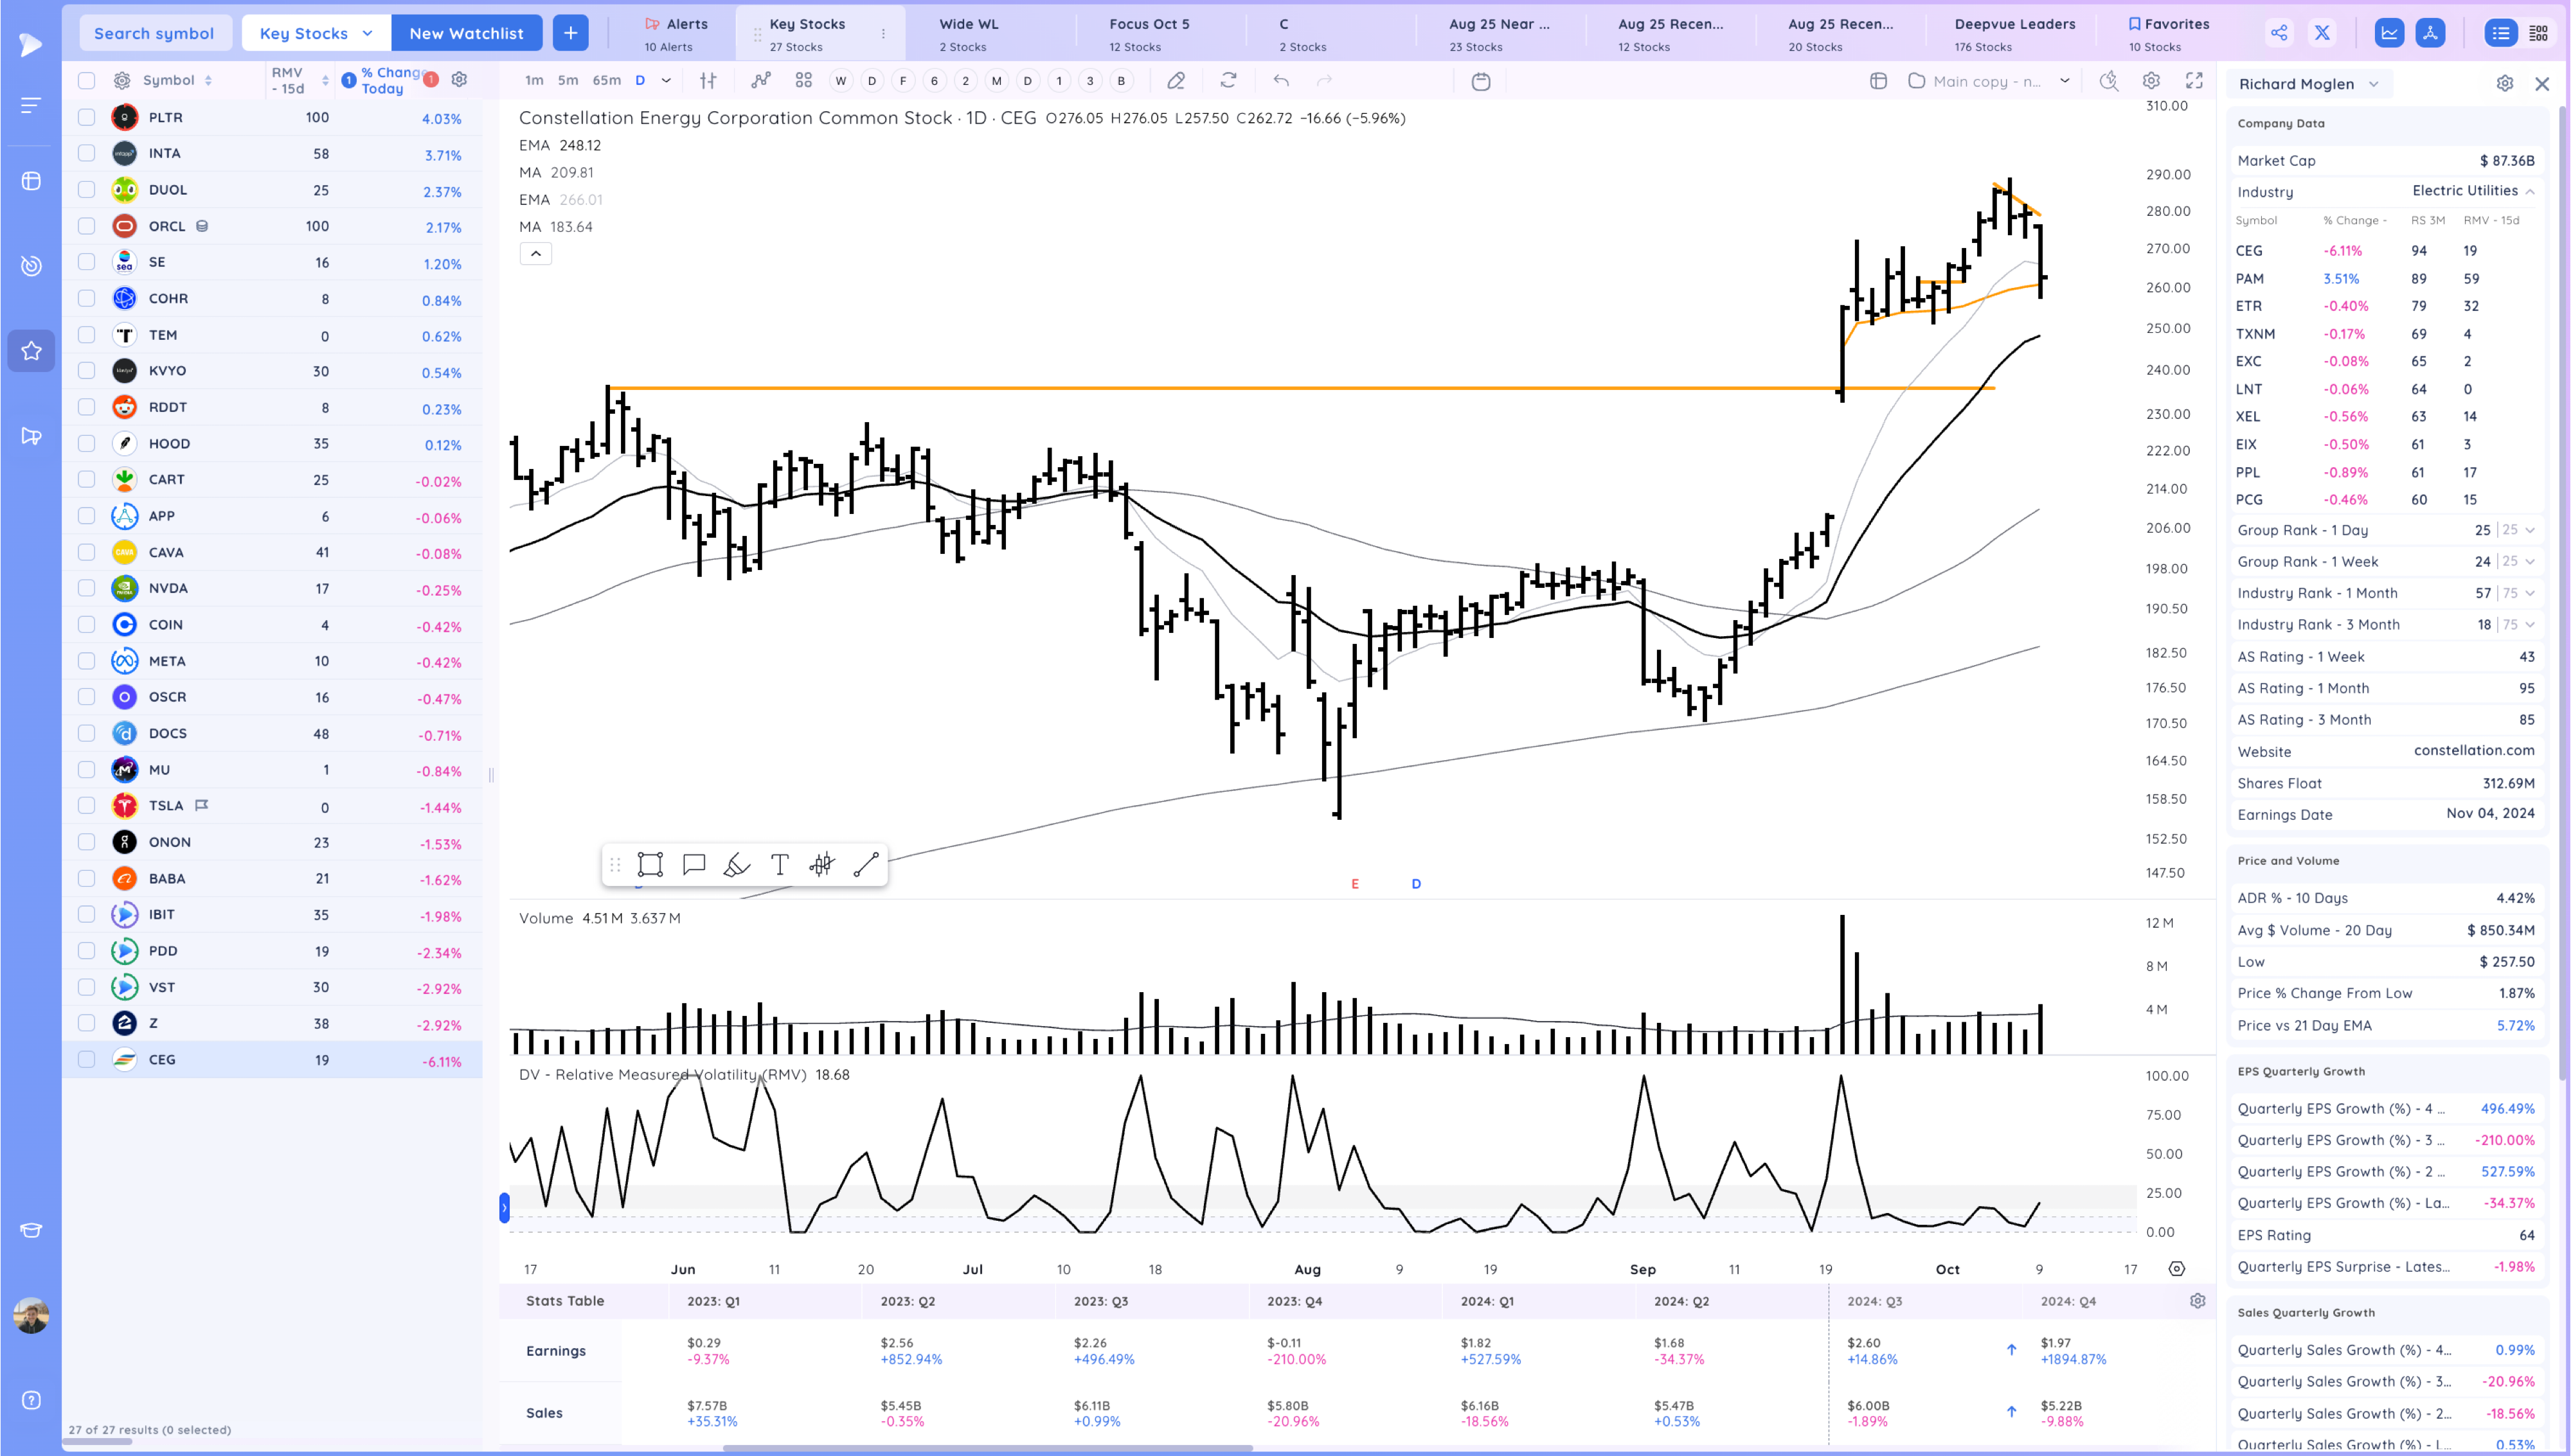This screenshot has height=1456, width=2571.
Task: Open the calendar date picker icon
Action: 1481,82
